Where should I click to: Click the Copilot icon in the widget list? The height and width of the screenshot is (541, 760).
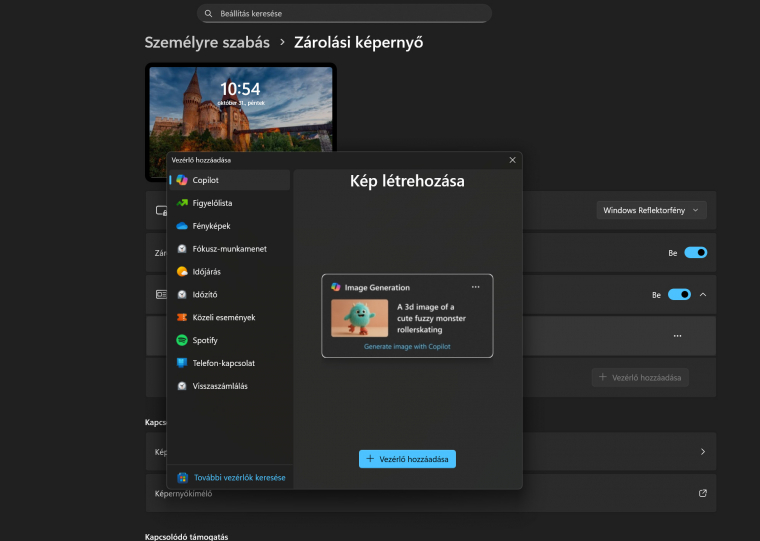182,180
